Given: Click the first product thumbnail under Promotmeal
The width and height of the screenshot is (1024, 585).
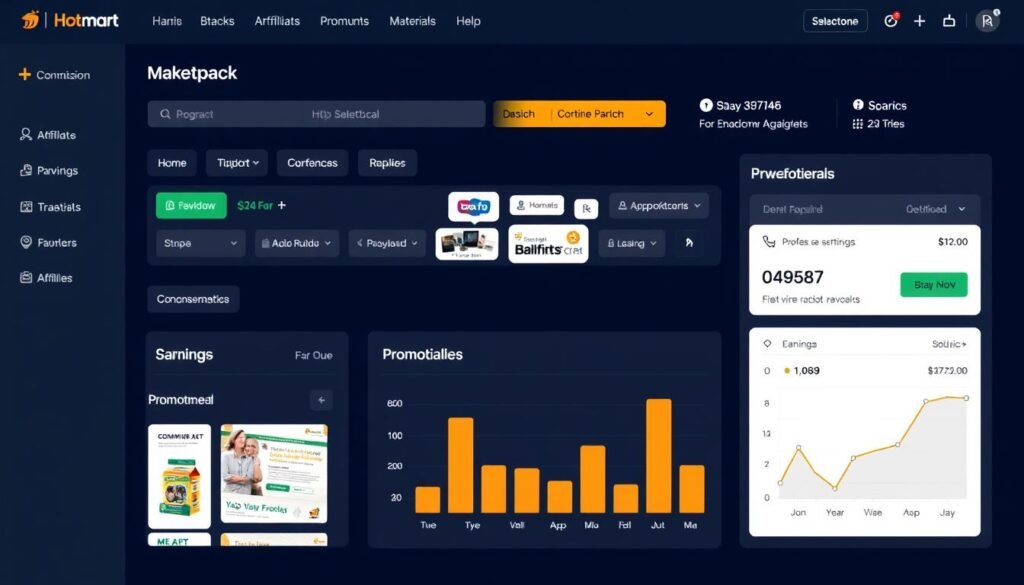Looking at the screenshot, I should click(180, 475).
